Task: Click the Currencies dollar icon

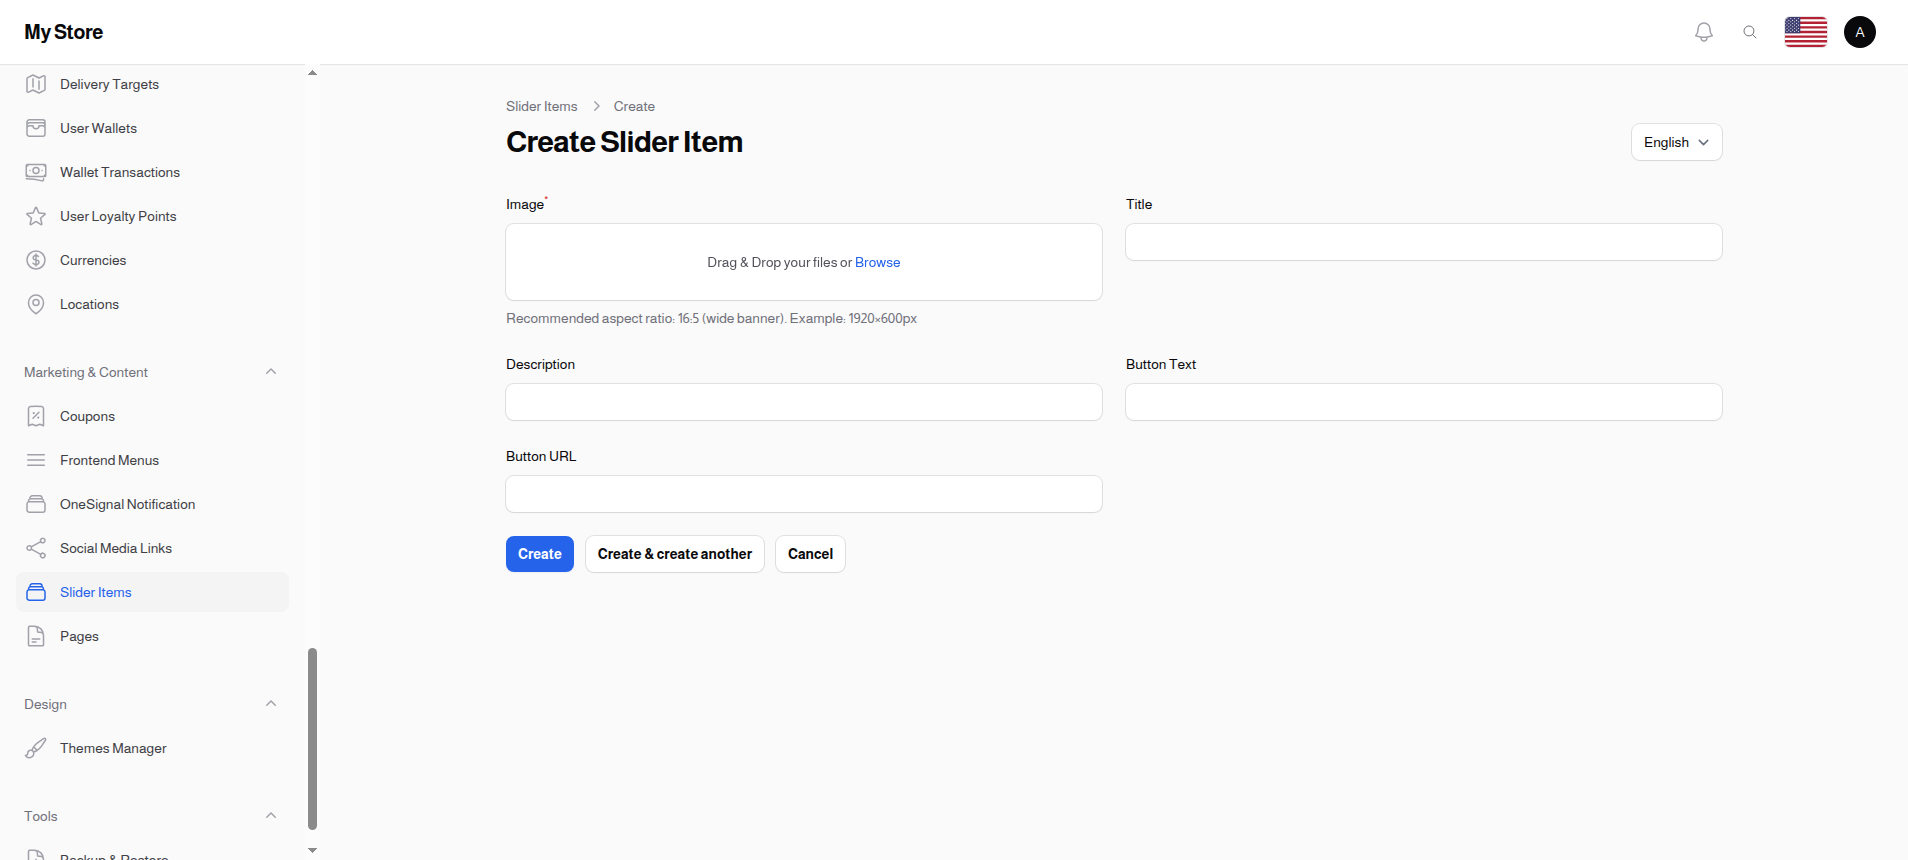Action: pos(36,260)
